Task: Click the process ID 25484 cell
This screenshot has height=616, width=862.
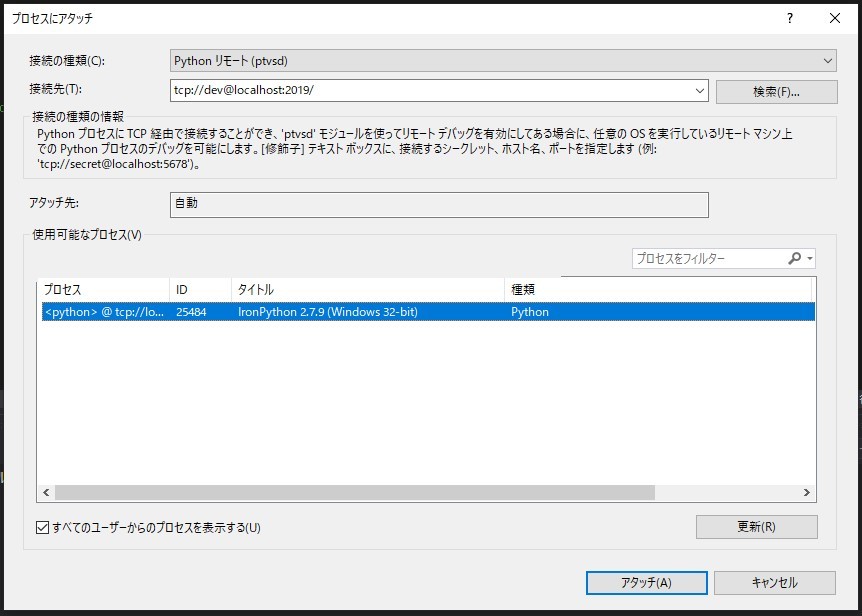Action: coord(191,312)
